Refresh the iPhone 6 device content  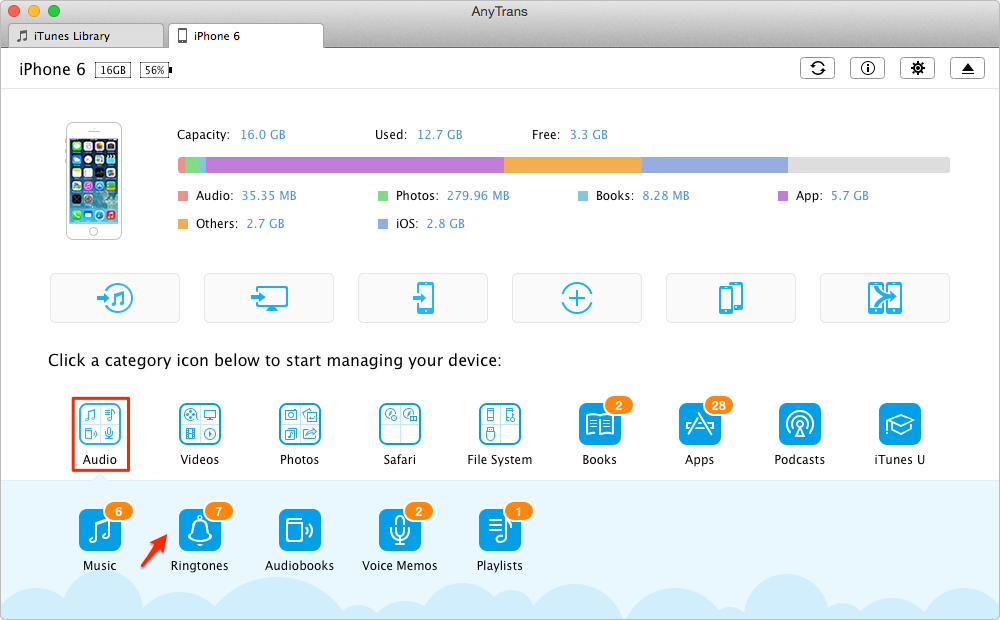point(818,68)
